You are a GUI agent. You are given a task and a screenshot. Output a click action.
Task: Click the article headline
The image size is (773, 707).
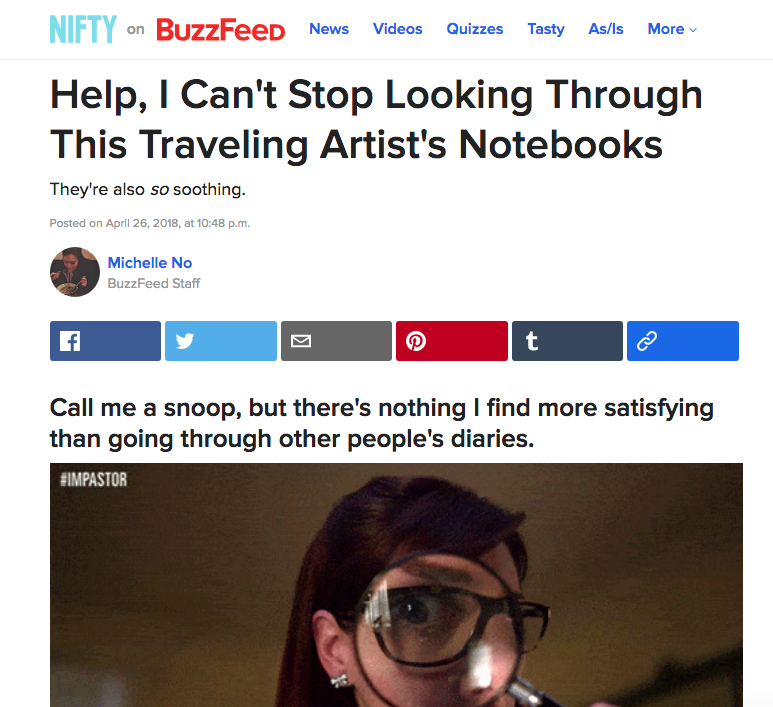pyautogui.click(x=376, y=119)
